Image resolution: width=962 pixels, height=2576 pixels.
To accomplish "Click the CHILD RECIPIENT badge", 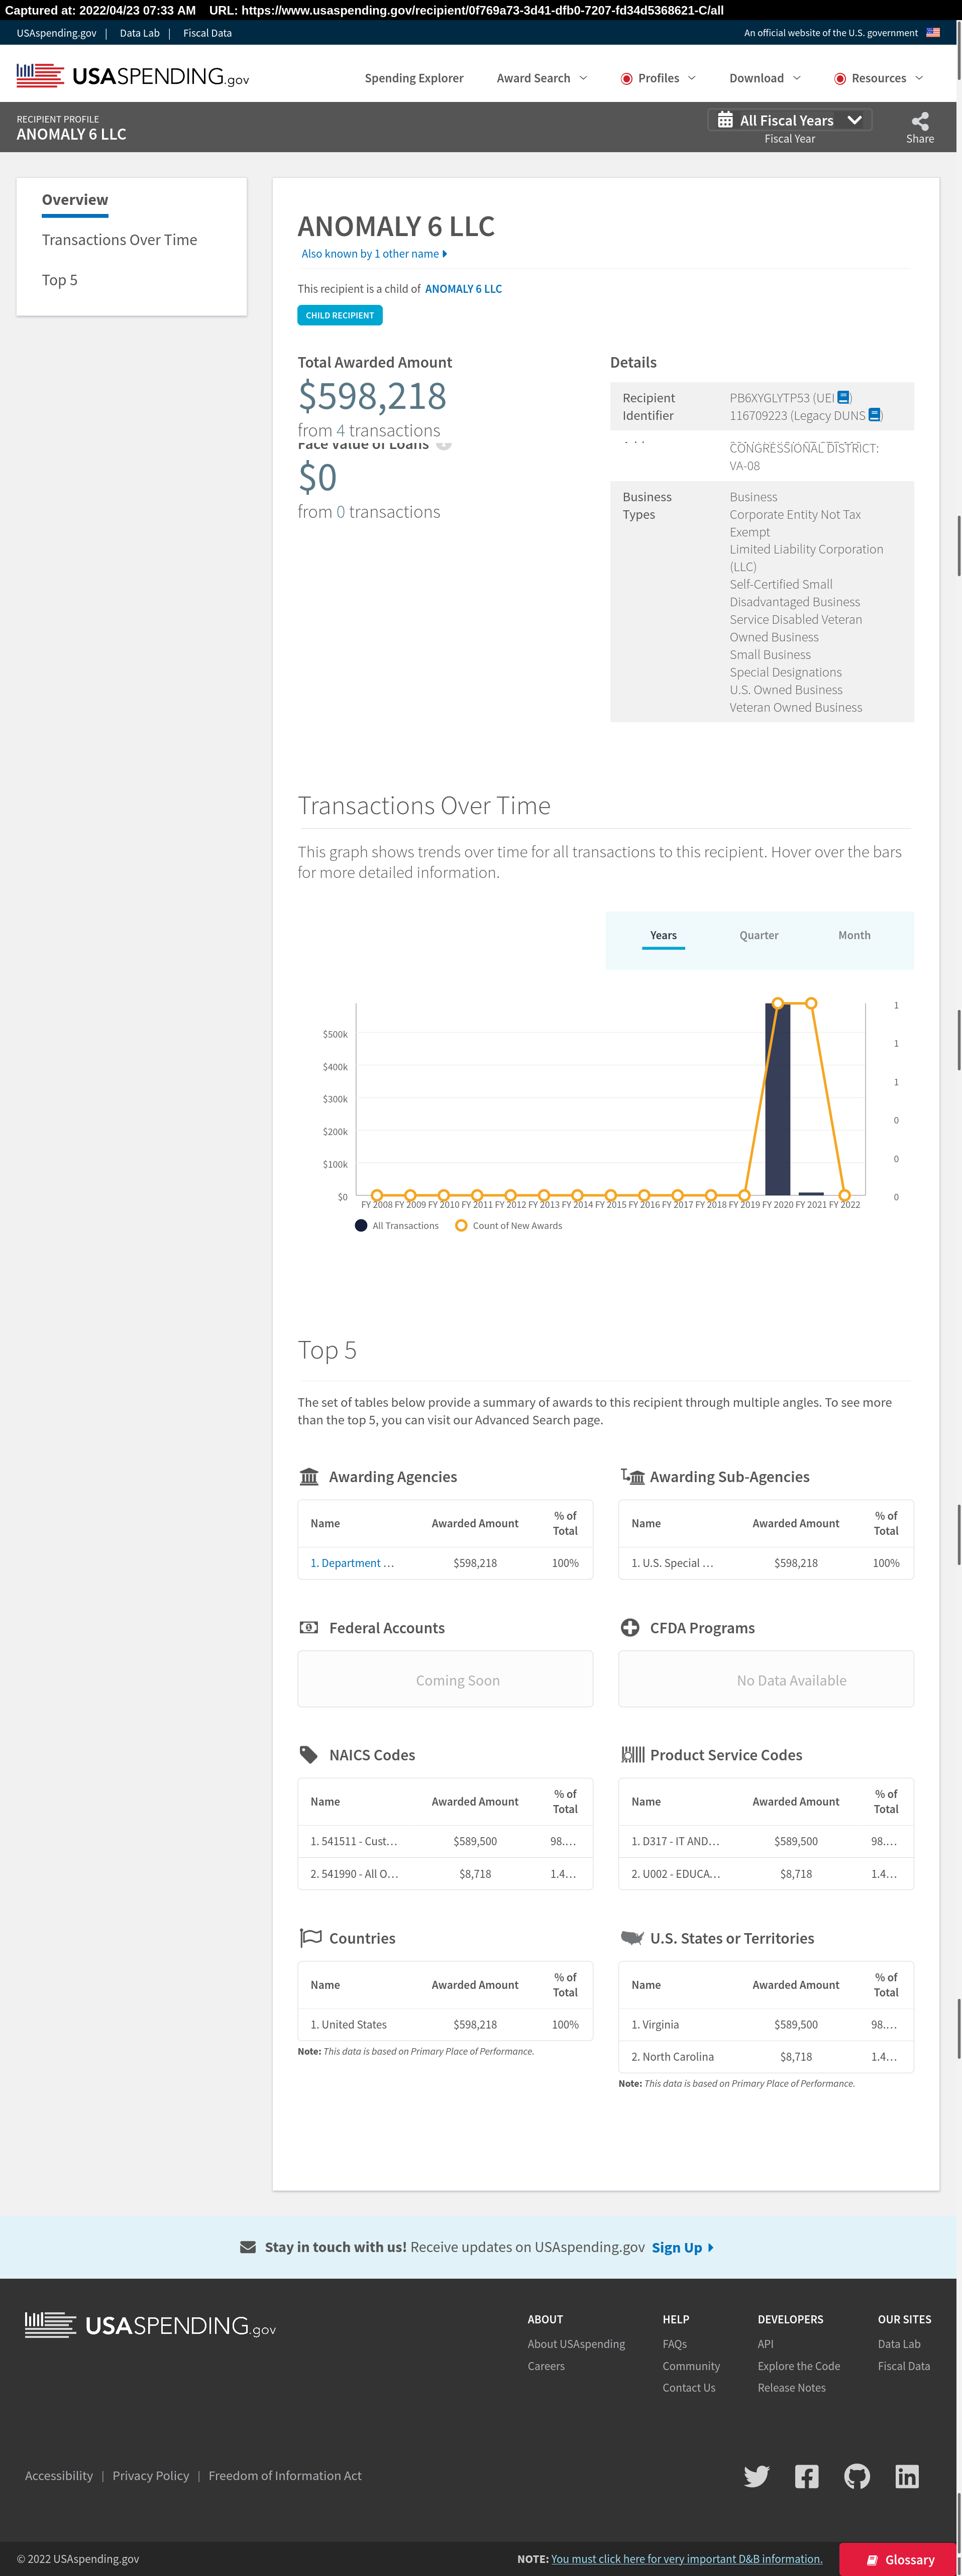I will tap(339, 315).
